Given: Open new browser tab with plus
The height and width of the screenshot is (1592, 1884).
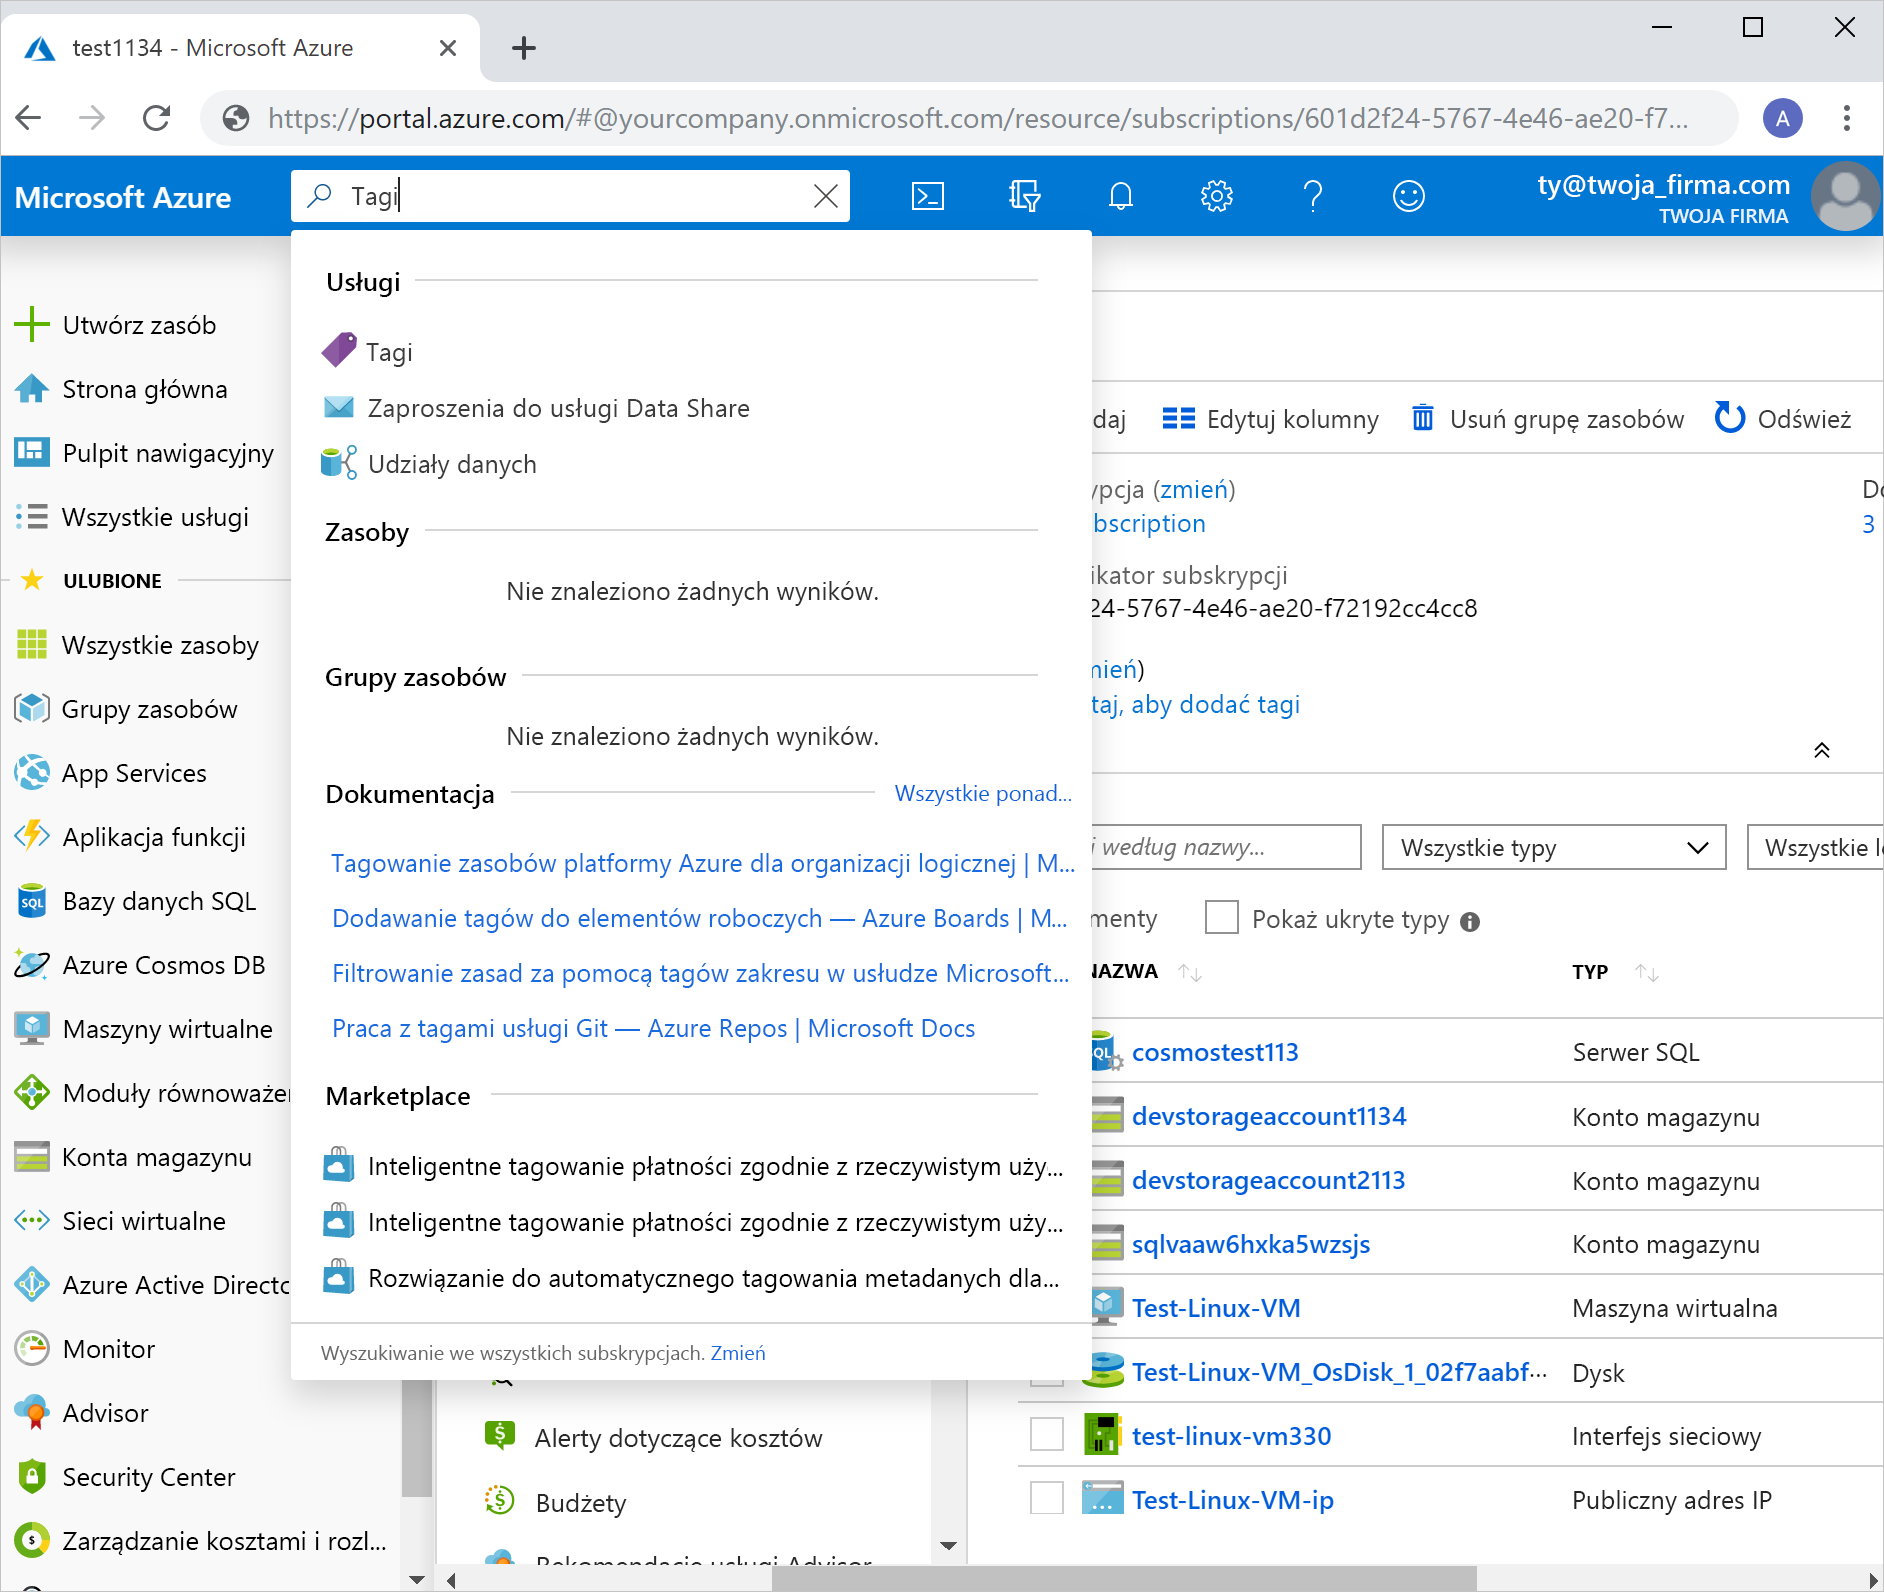Looking at the screenshot, I should tap(524, 48).
